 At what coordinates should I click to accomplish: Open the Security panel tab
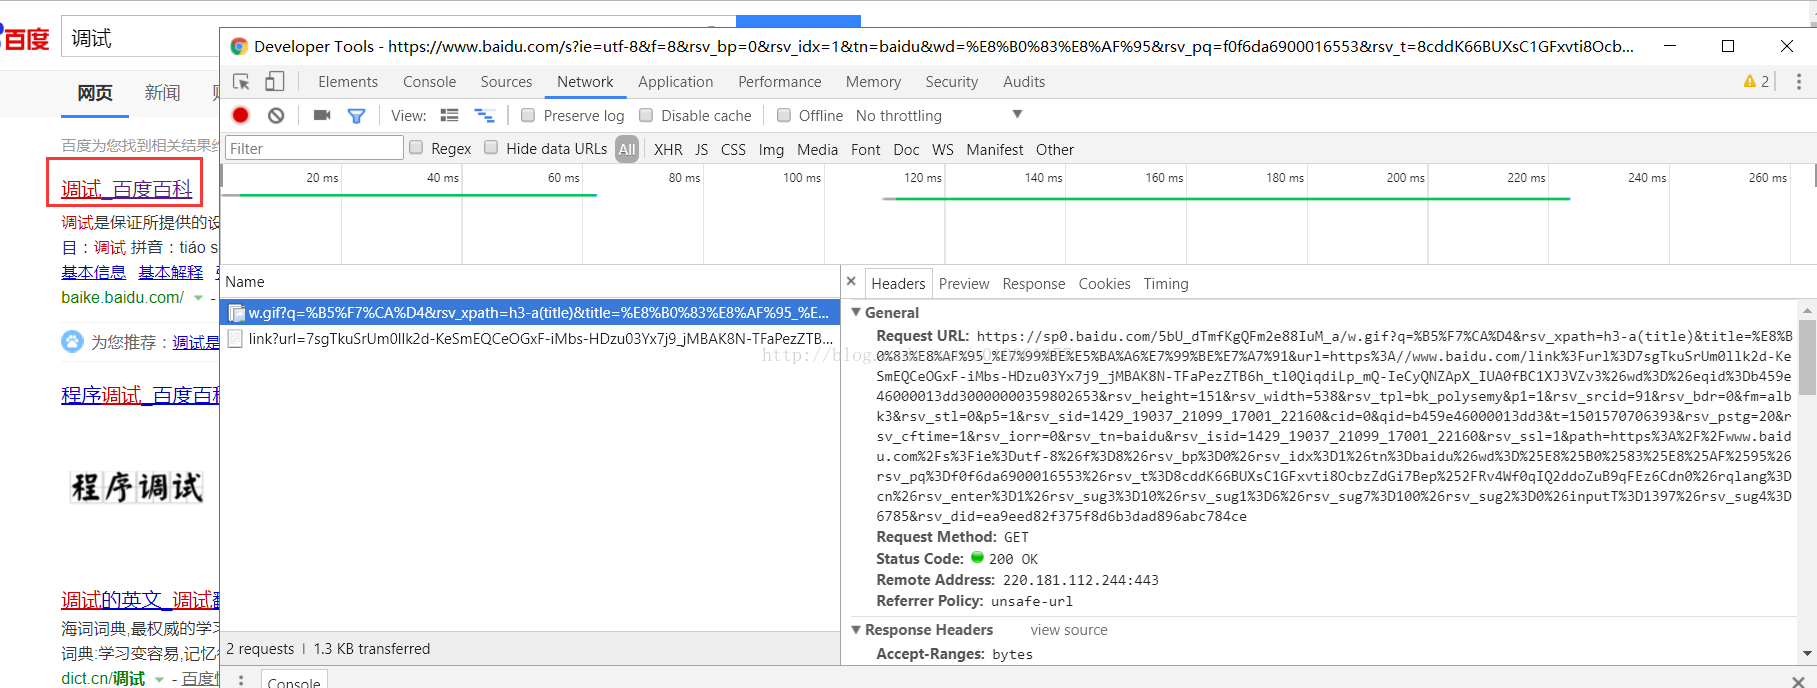(x=952, y=82)
